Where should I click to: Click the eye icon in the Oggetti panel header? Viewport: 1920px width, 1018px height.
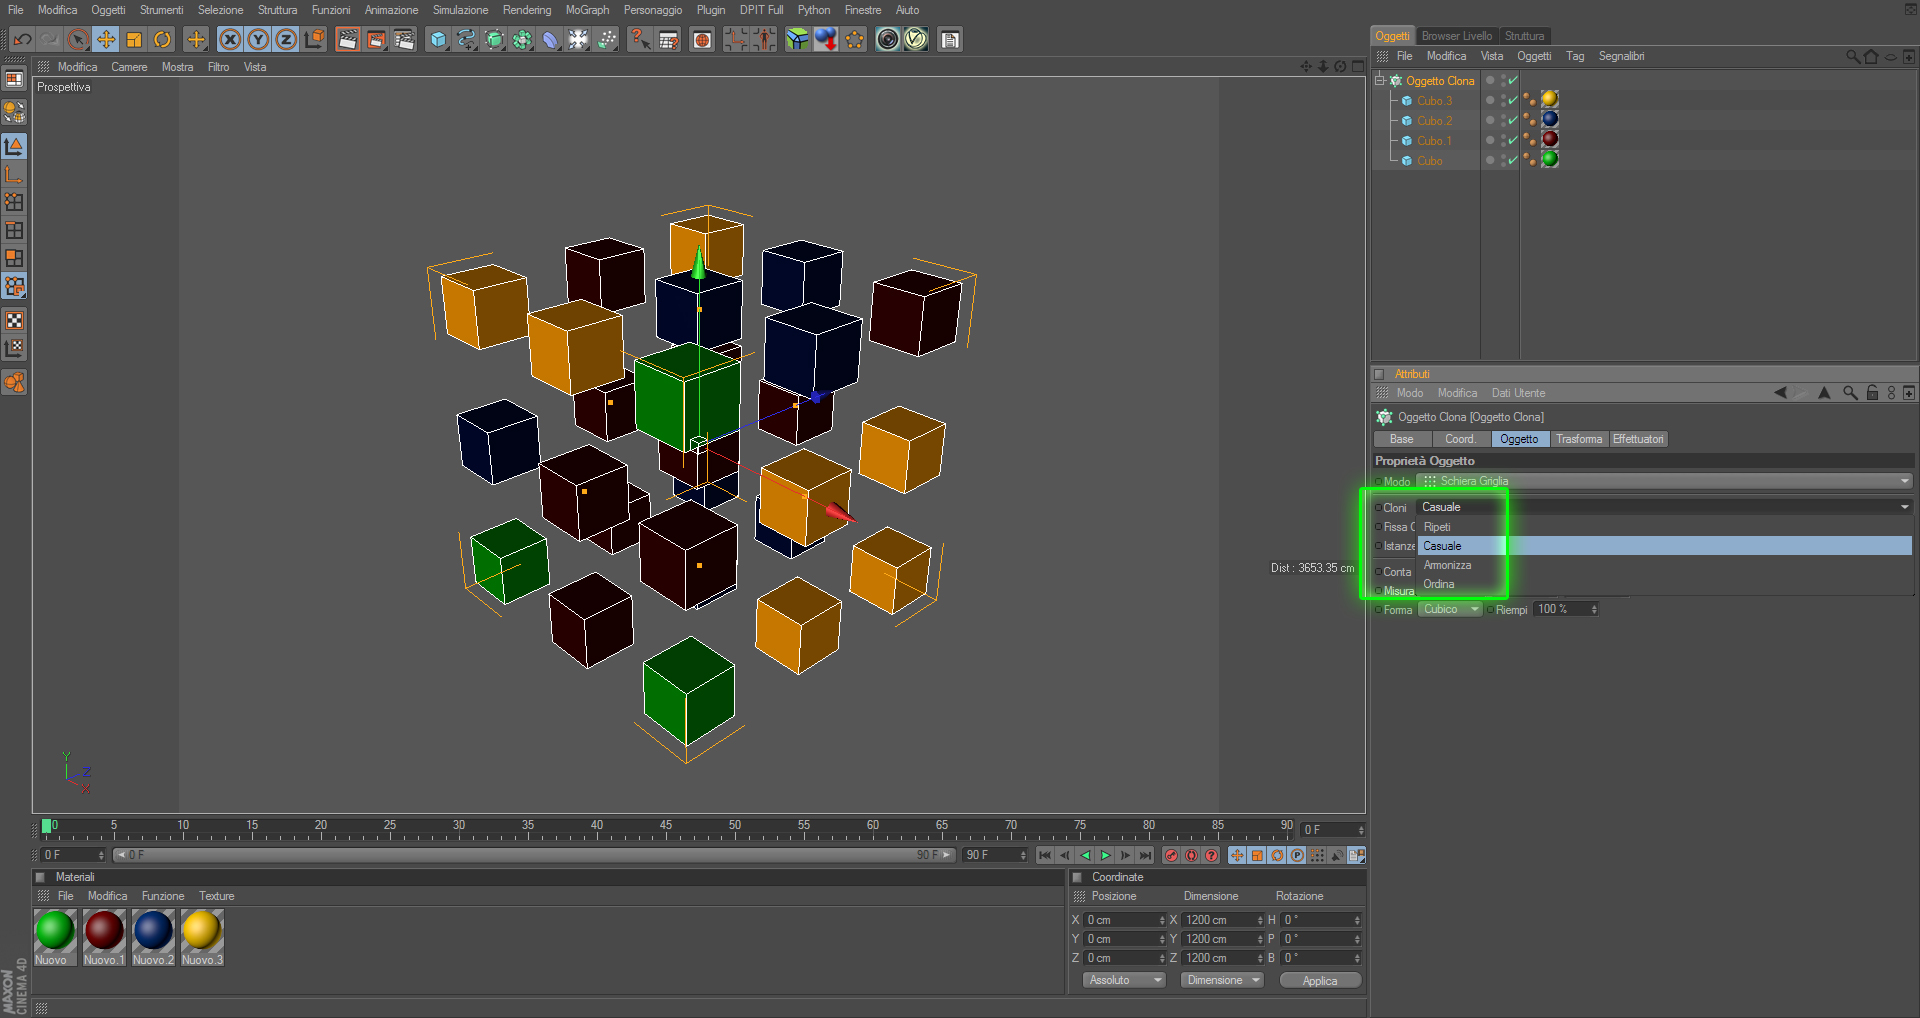(1890, 57)
